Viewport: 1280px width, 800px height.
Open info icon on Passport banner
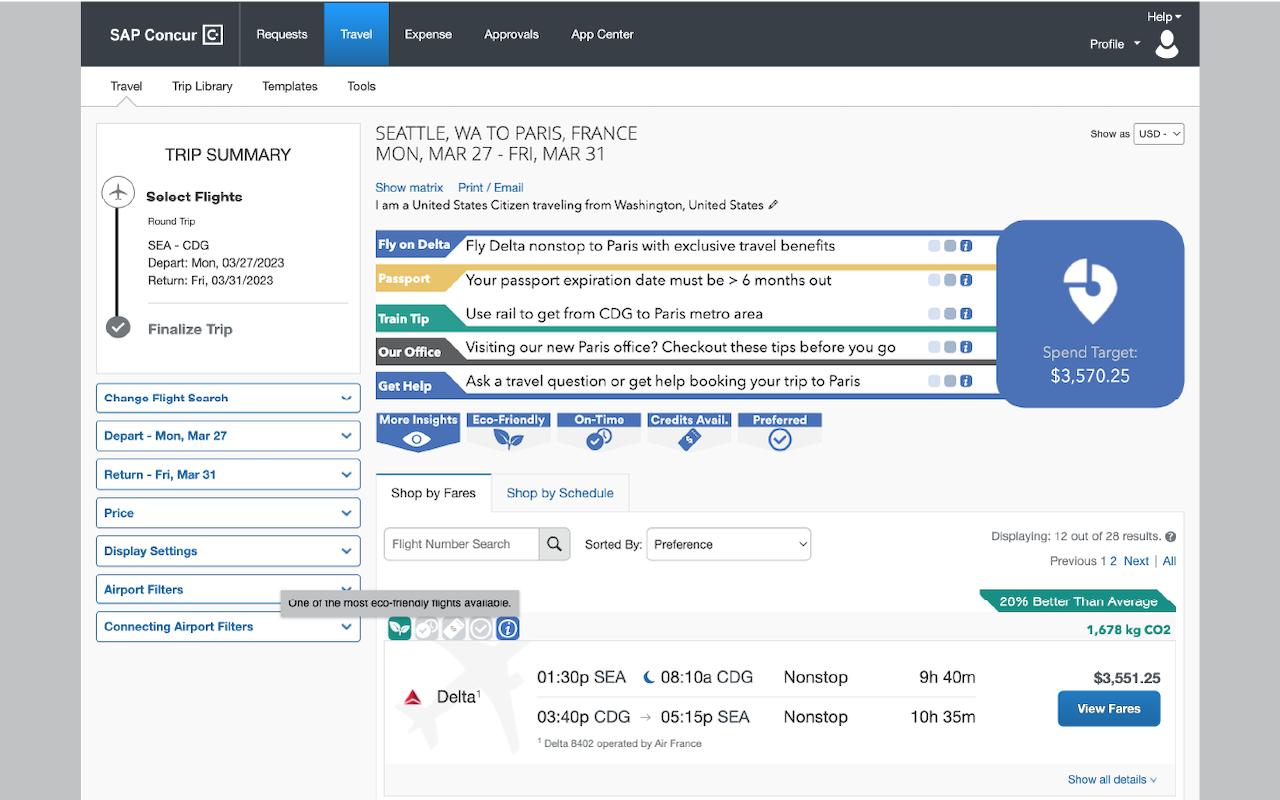(966, 280)
